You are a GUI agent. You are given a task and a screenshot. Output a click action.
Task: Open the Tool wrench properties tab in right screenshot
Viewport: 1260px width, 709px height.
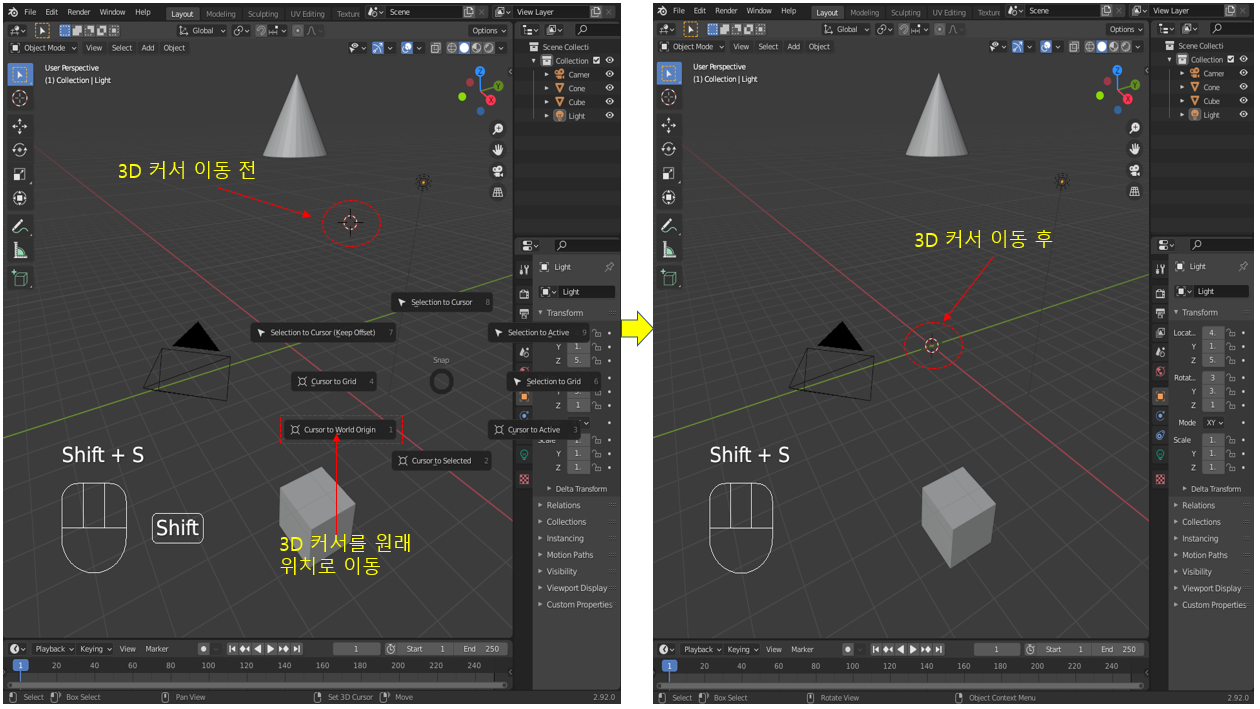(x=1160, y=270)
